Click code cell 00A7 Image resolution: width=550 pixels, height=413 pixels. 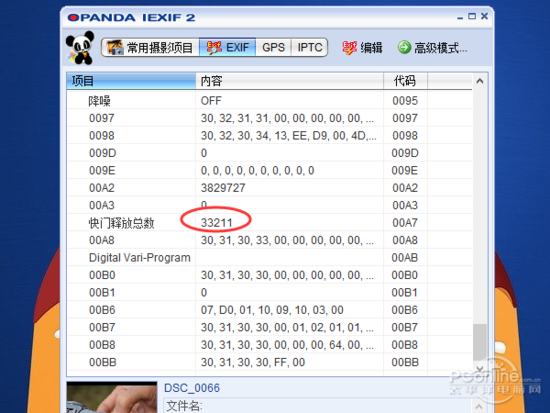405,223
